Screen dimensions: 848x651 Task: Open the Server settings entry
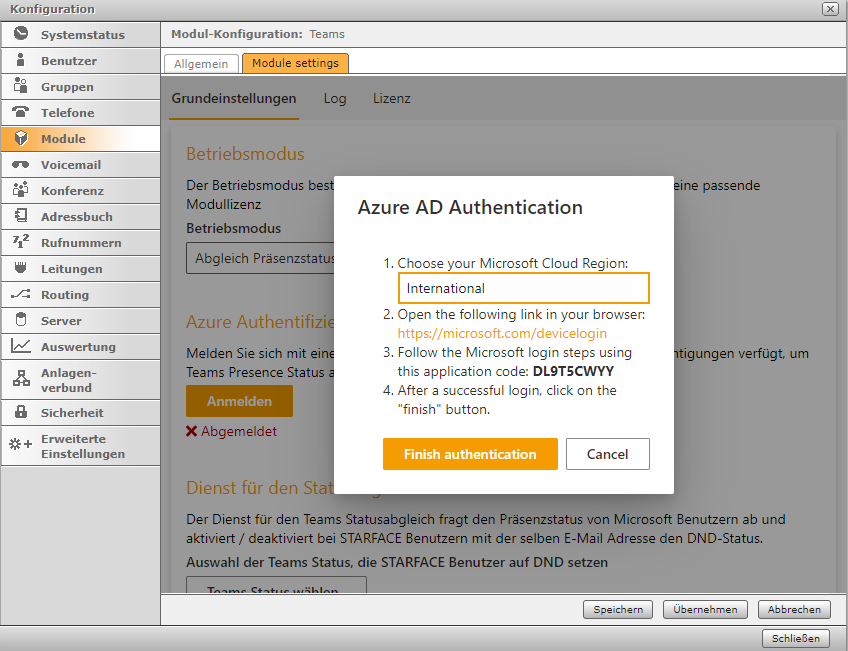click(81, 321)
